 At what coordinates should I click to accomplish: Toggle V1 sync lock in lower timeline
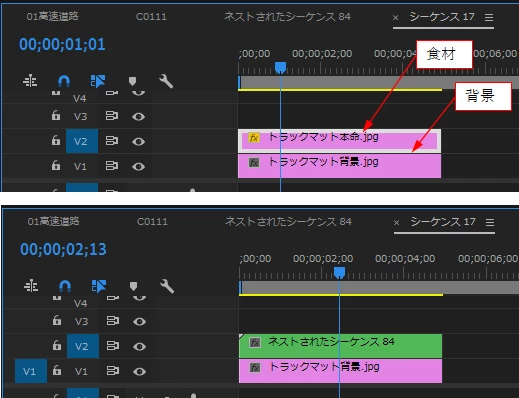coord(113,371)
